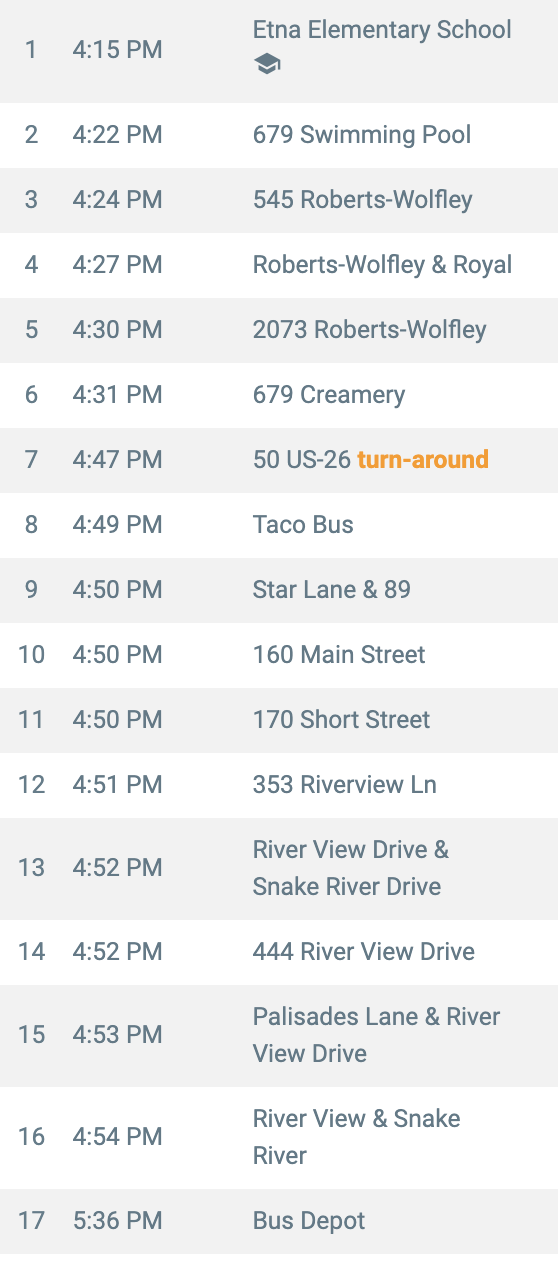
Task: Select the 545 Roberts-Wolfley stop row
Action: [279, 199]
